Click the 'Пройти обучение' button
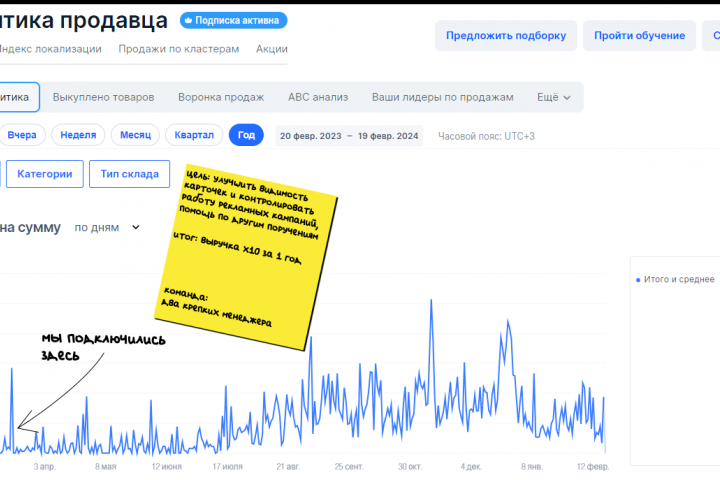 point(639,35)
